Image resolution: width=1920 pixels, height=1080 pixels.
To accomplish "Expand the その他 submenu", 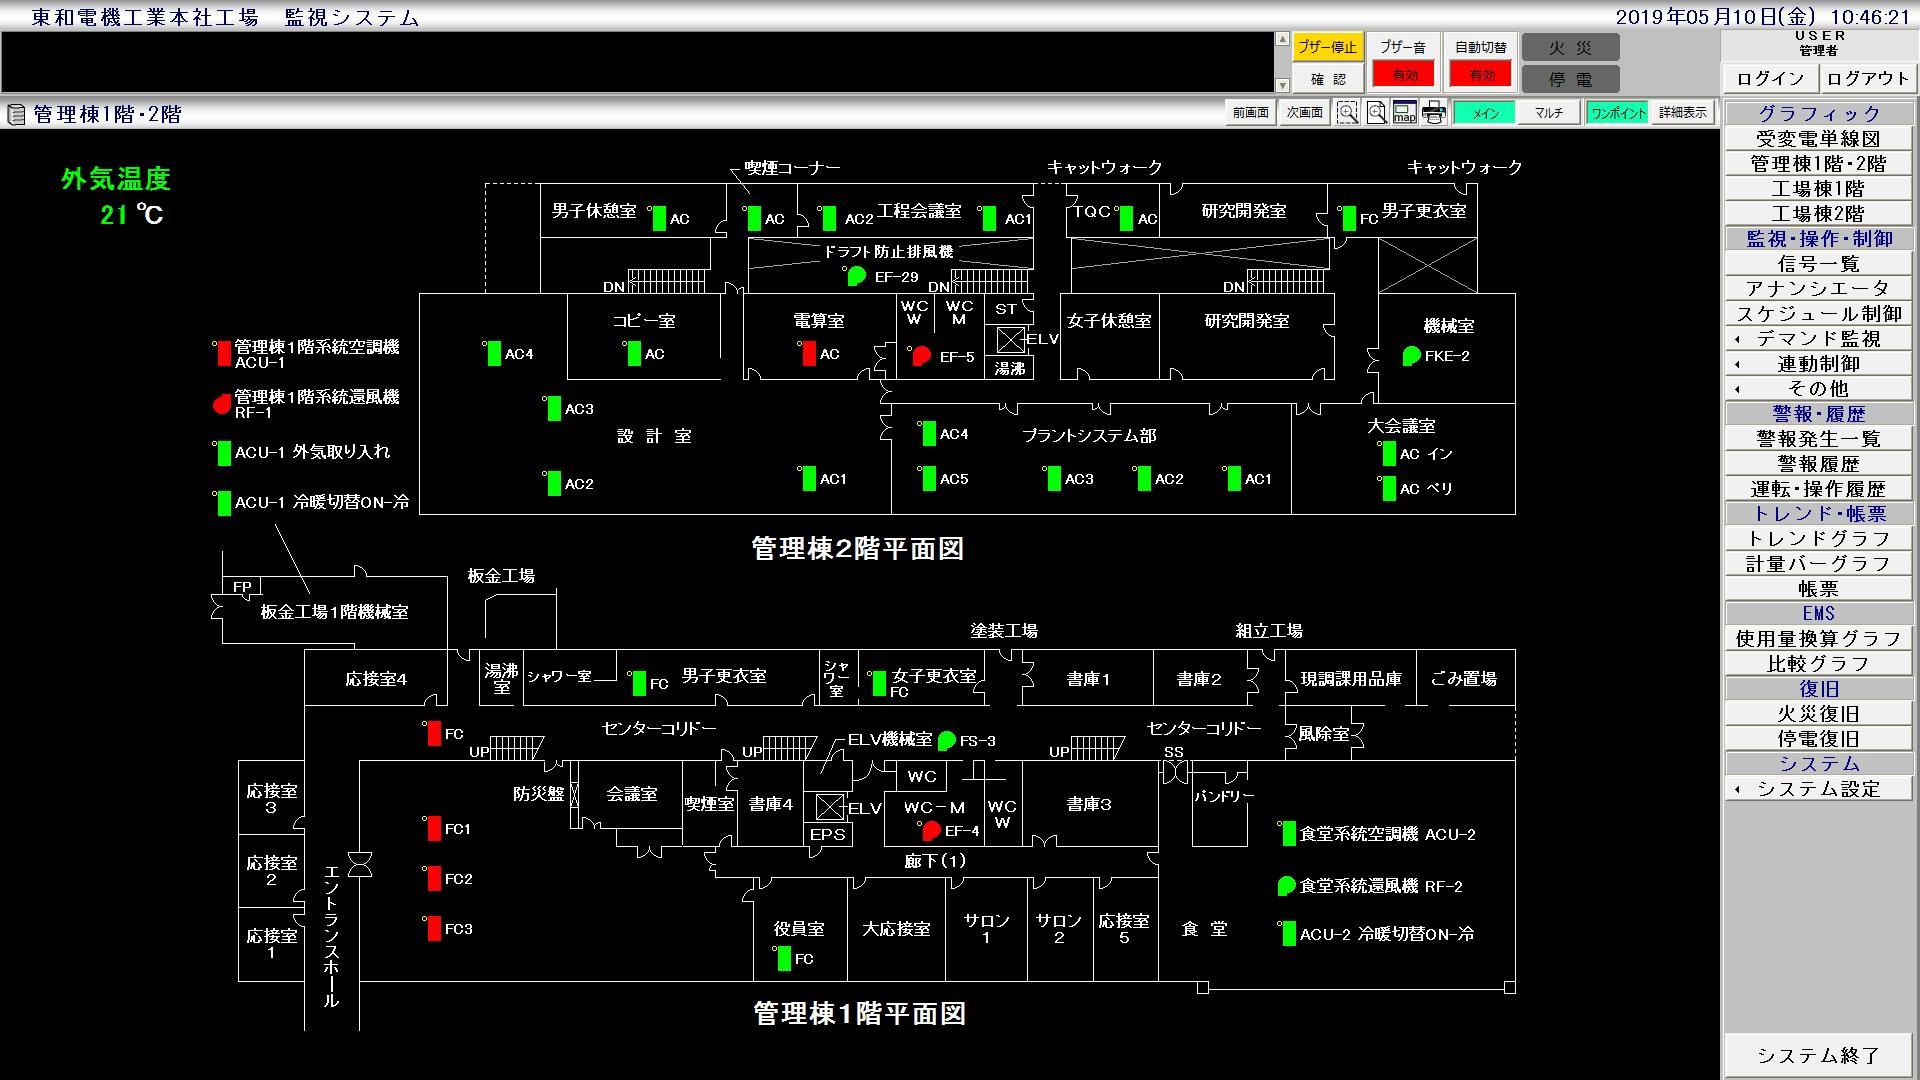I will coord(1818,389).
